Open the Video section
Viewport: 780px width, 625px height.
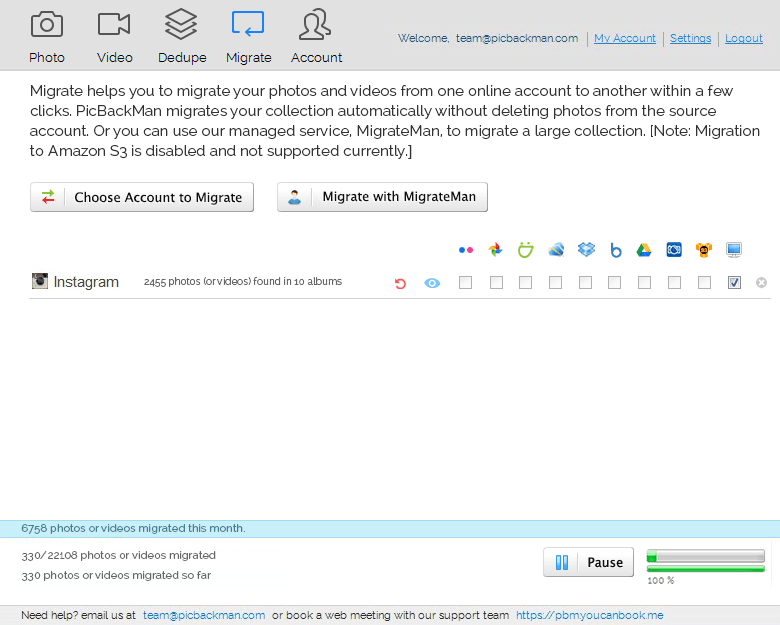click(x=114, y=38)
